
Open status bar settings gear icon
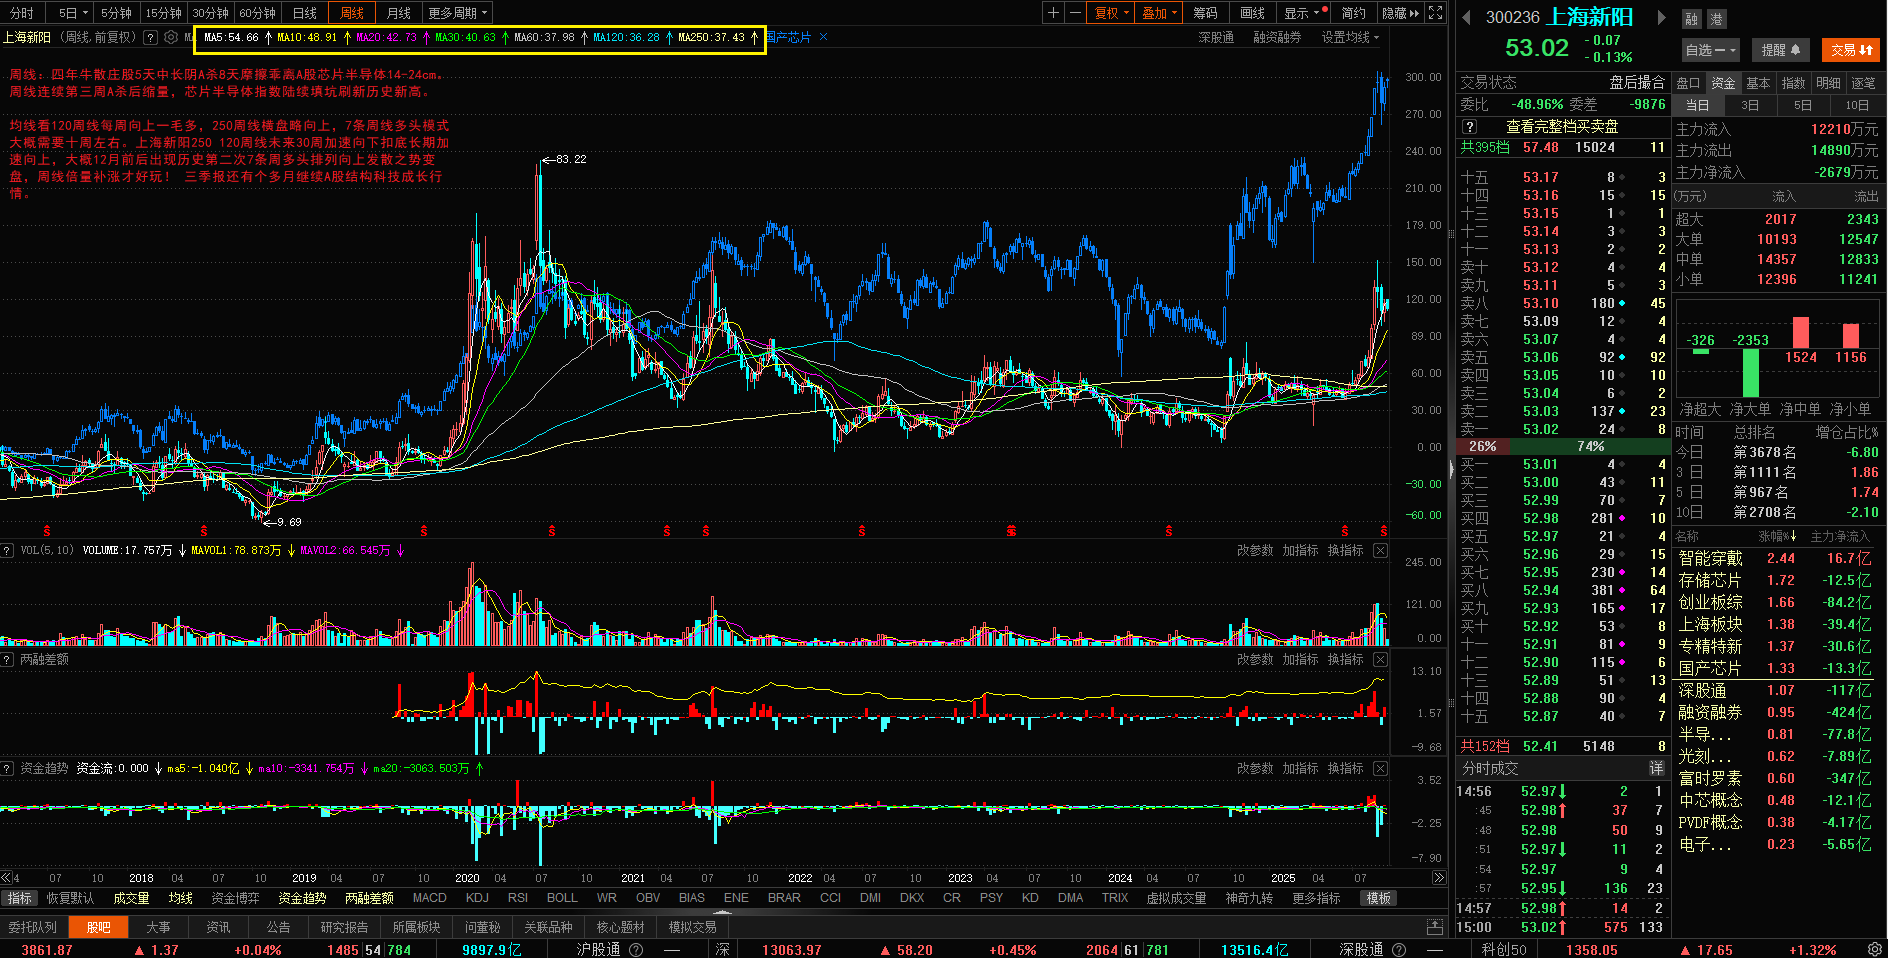(x=1874, y=949)
